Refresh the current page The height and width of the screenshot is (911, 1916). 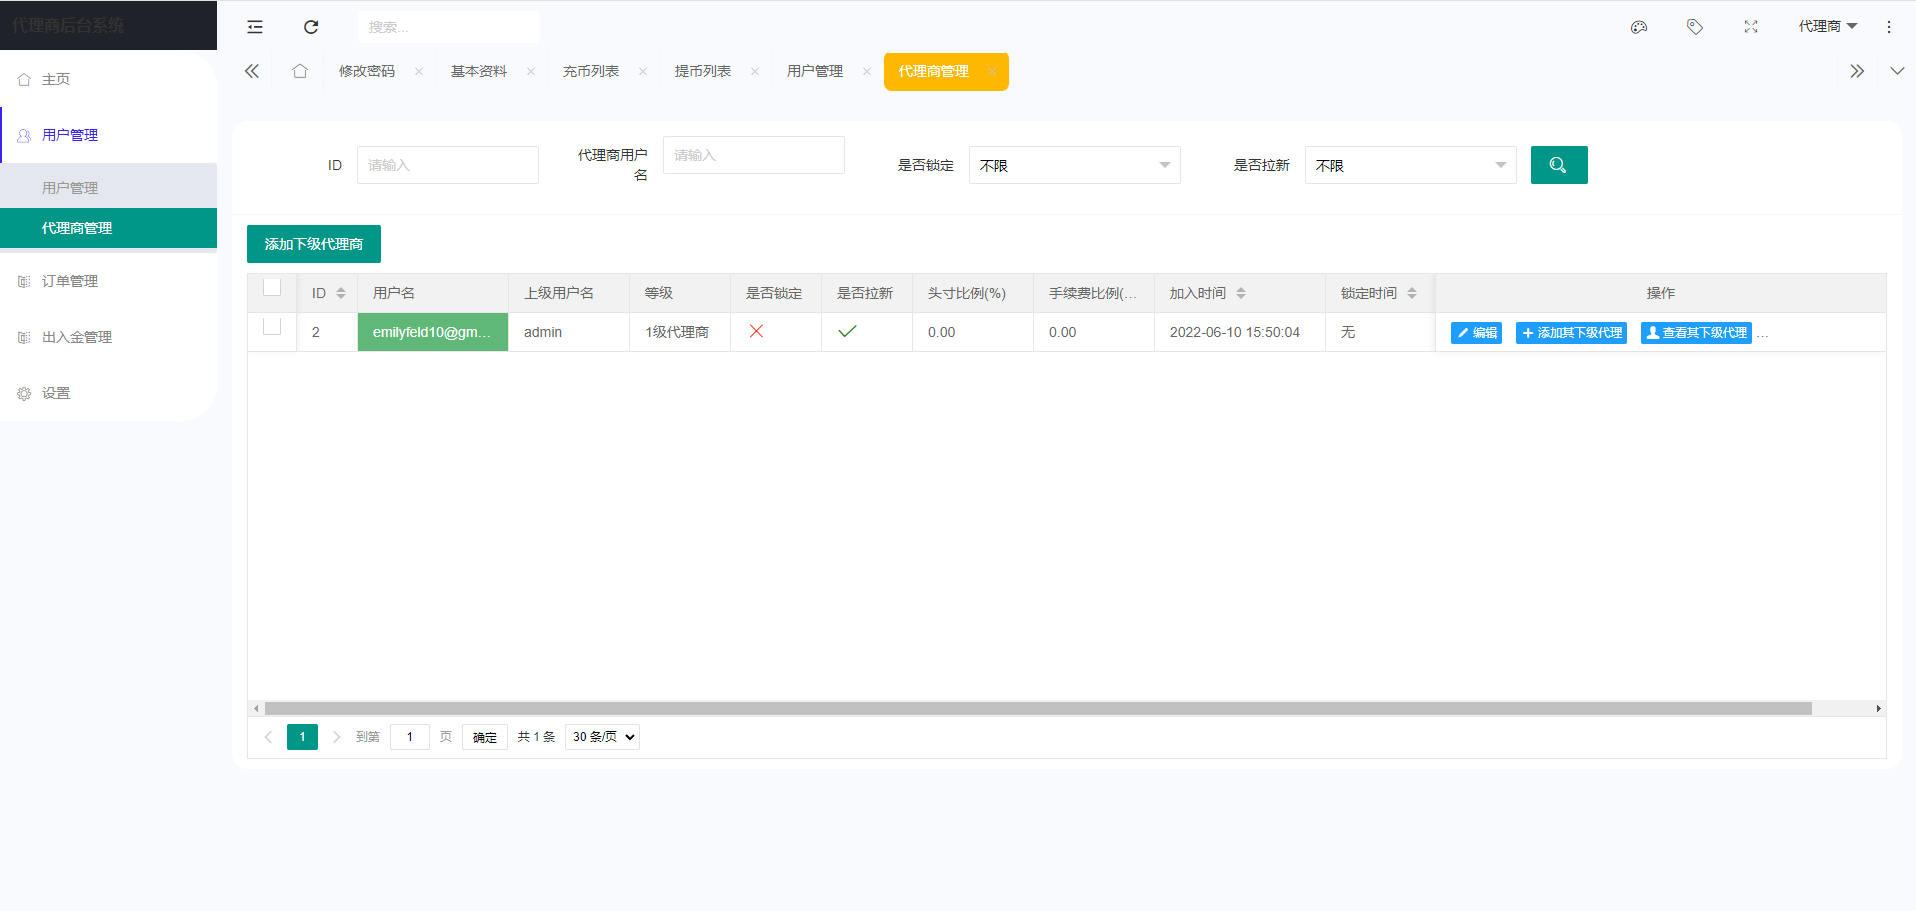(310, 26)
